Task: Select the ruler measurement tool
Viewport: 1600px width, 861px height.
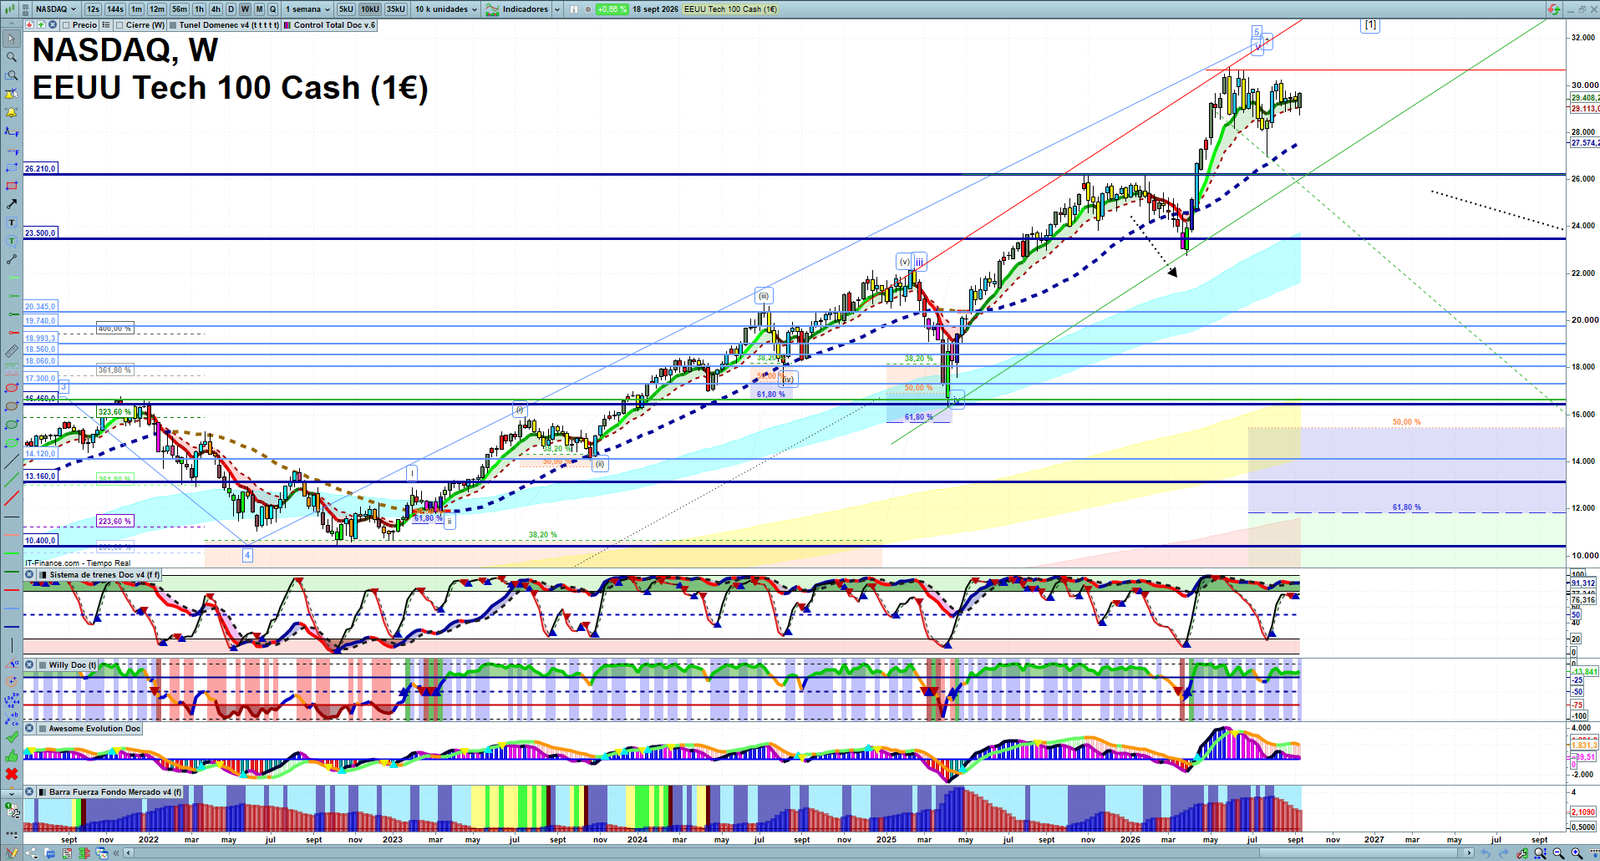Action: pyautogui.click(x=11, y=351)
